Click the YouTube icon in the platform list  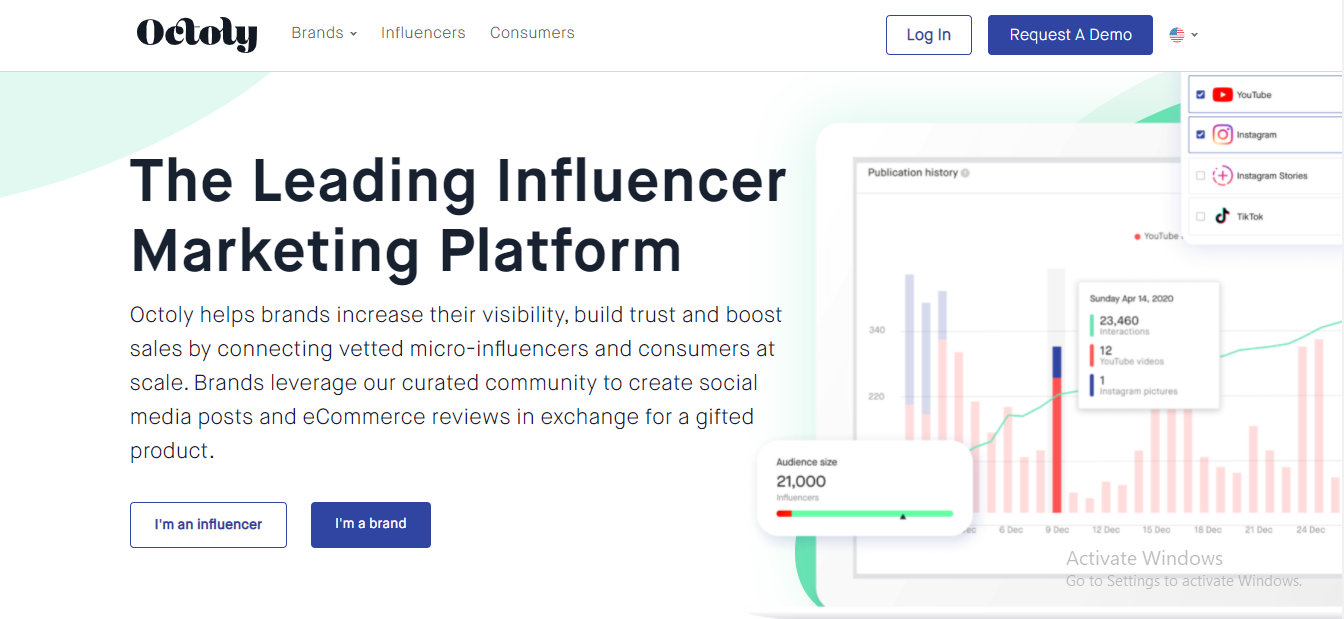pos(1222,95)
